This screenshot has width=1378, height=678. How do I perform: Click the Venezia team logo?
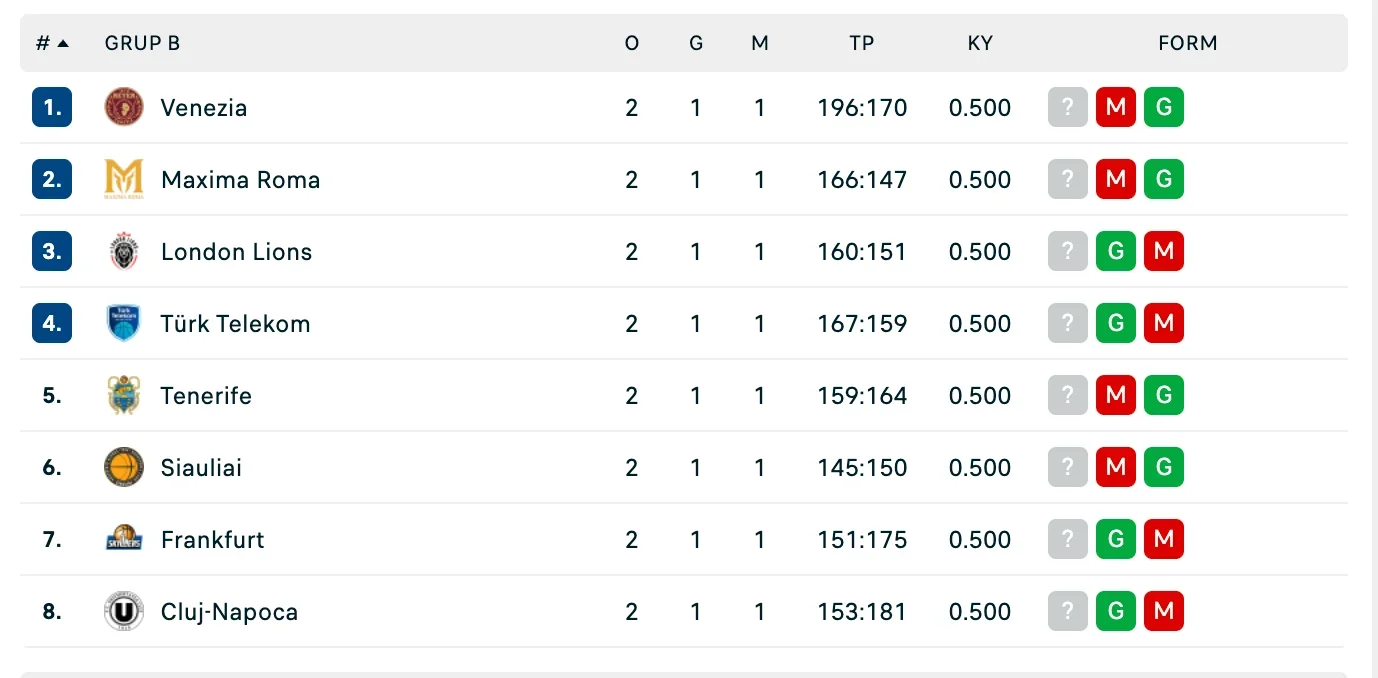tap(124, 107)
